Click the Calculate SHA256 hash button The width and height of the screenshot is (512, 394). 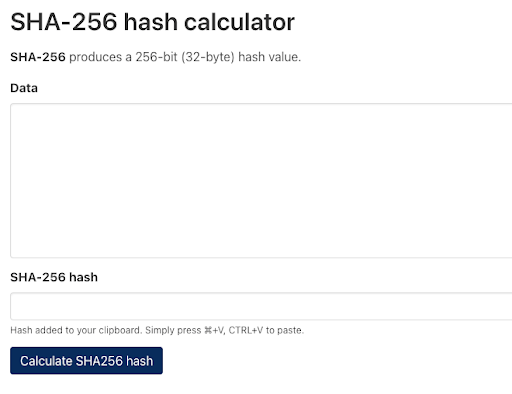tap(86, 361)
